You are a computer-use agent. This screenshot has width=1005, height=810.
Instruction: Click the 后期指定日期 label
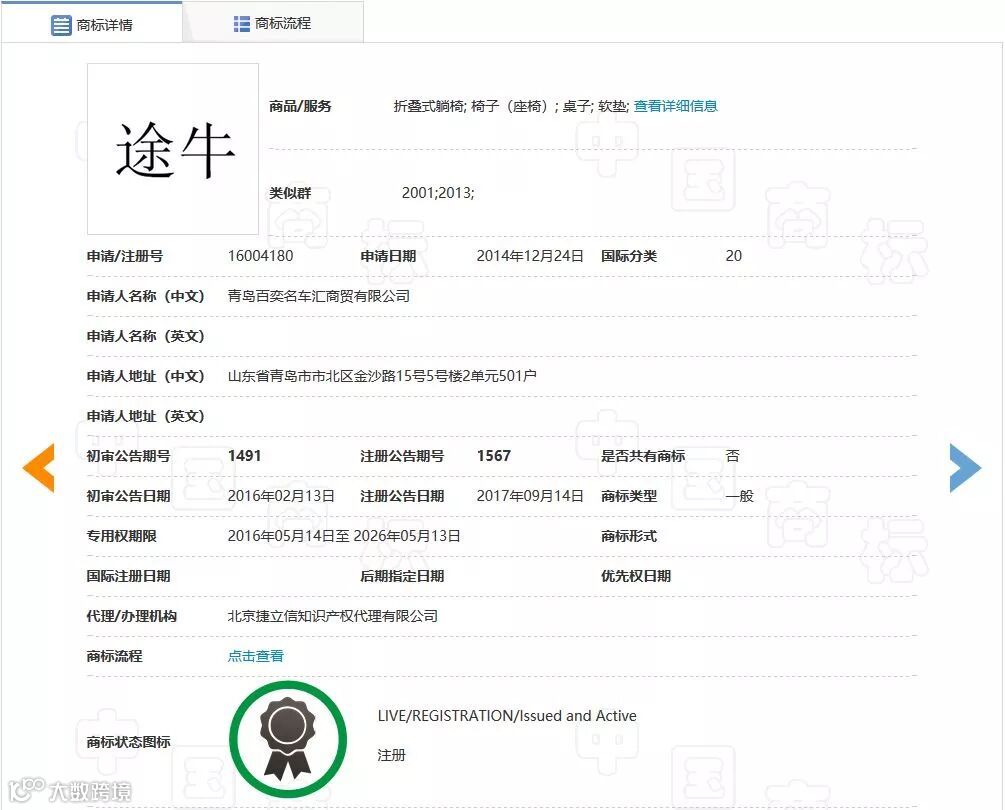402,576
